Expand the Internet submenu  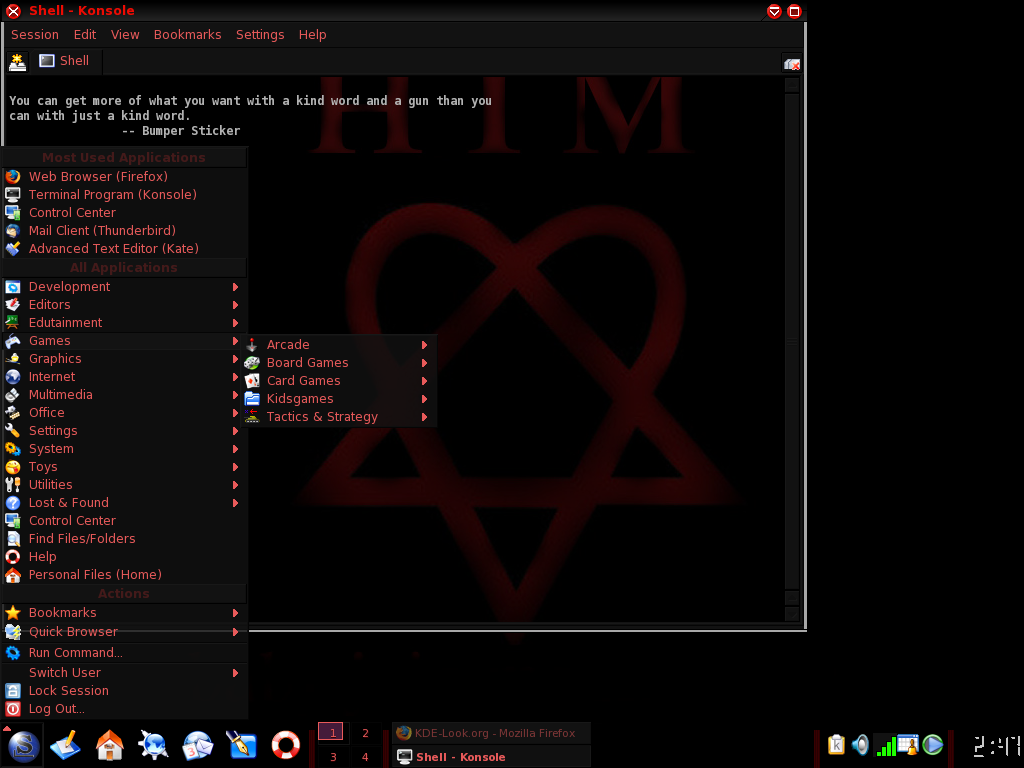click(x=124, y=377)
